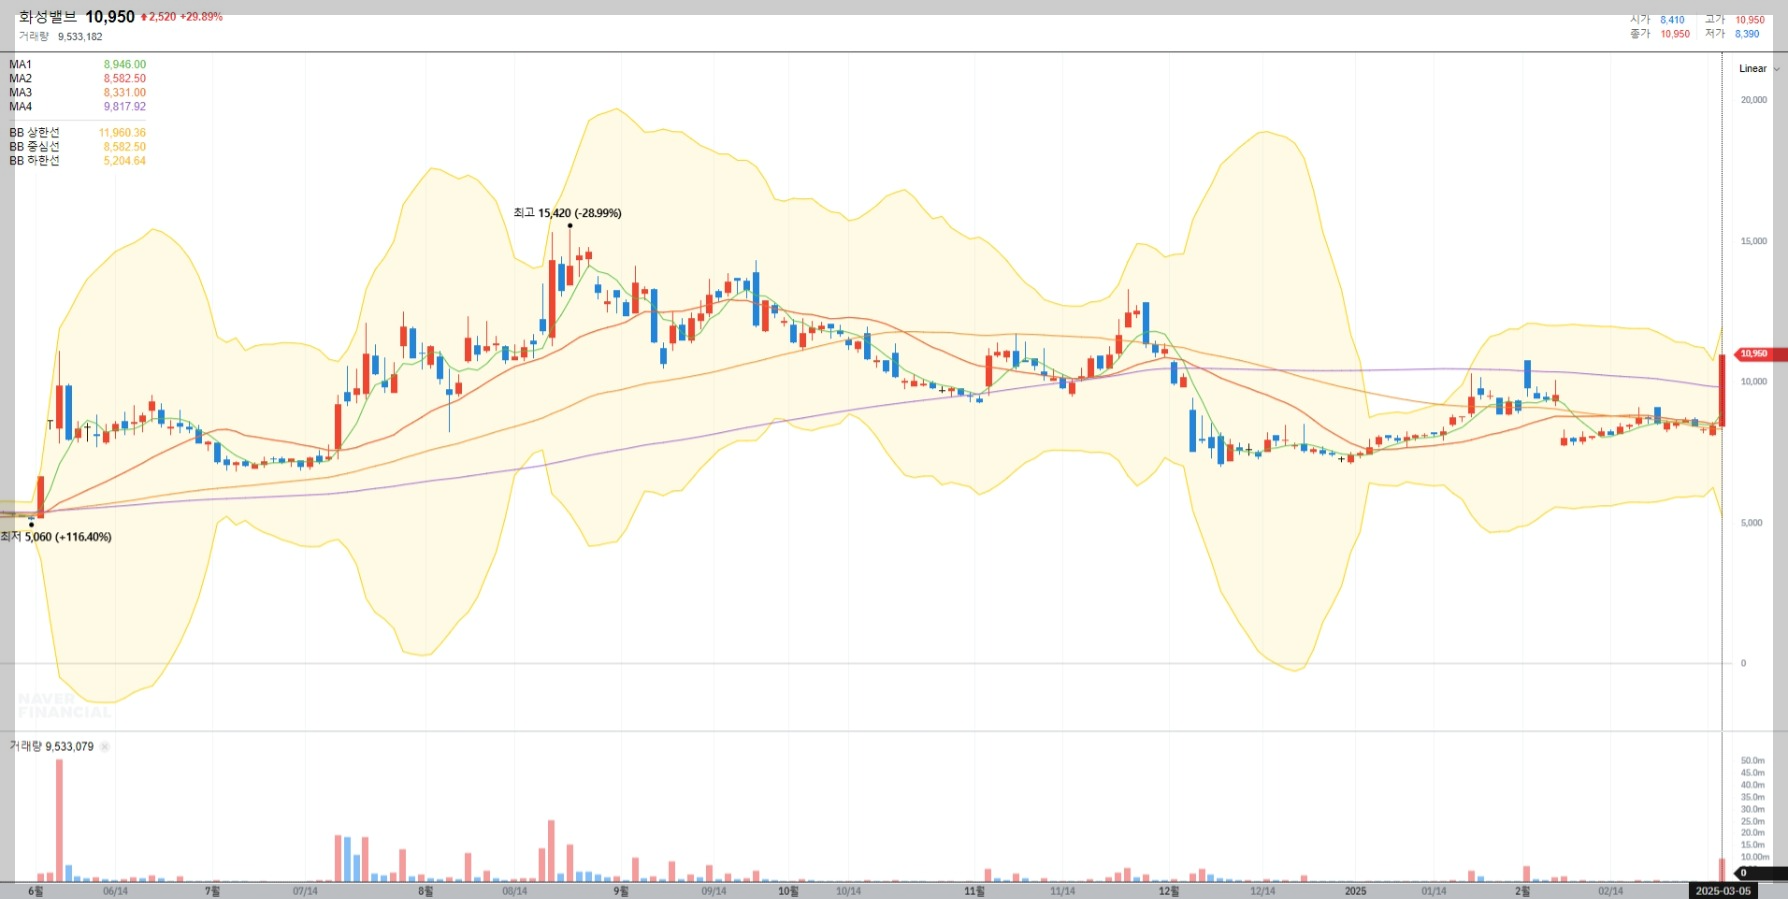Click the 9월 month label on time axis
The width and height of the screenshot is (1788, 899).
621,891
